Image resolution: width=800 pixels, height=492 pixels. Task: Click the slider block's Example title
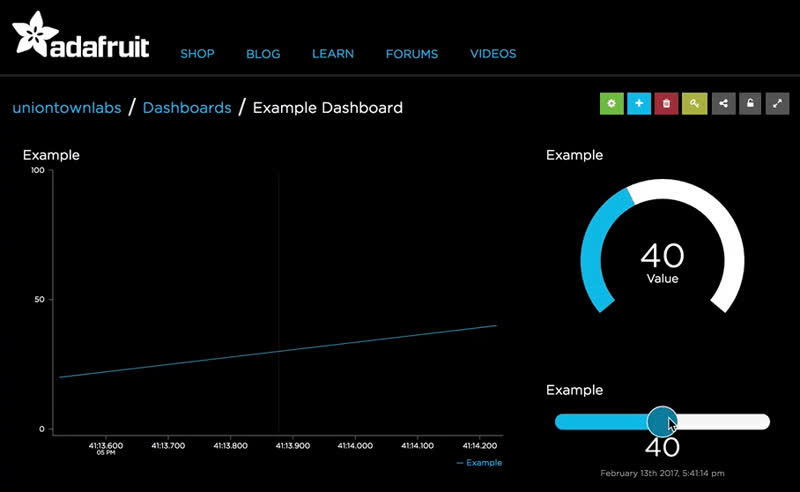574,390
